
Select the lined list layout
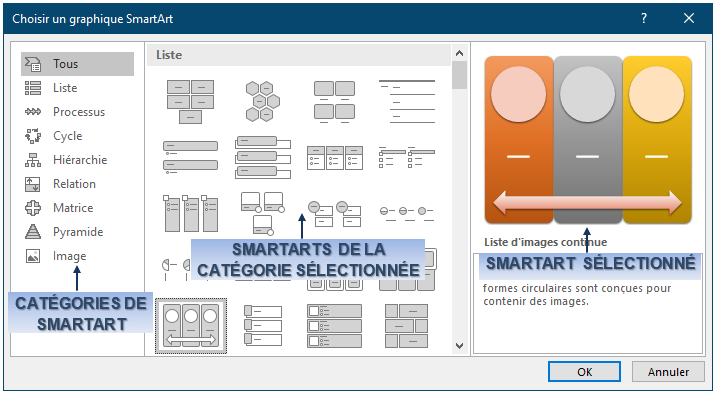pyautogui.click(x=407, y=101)
